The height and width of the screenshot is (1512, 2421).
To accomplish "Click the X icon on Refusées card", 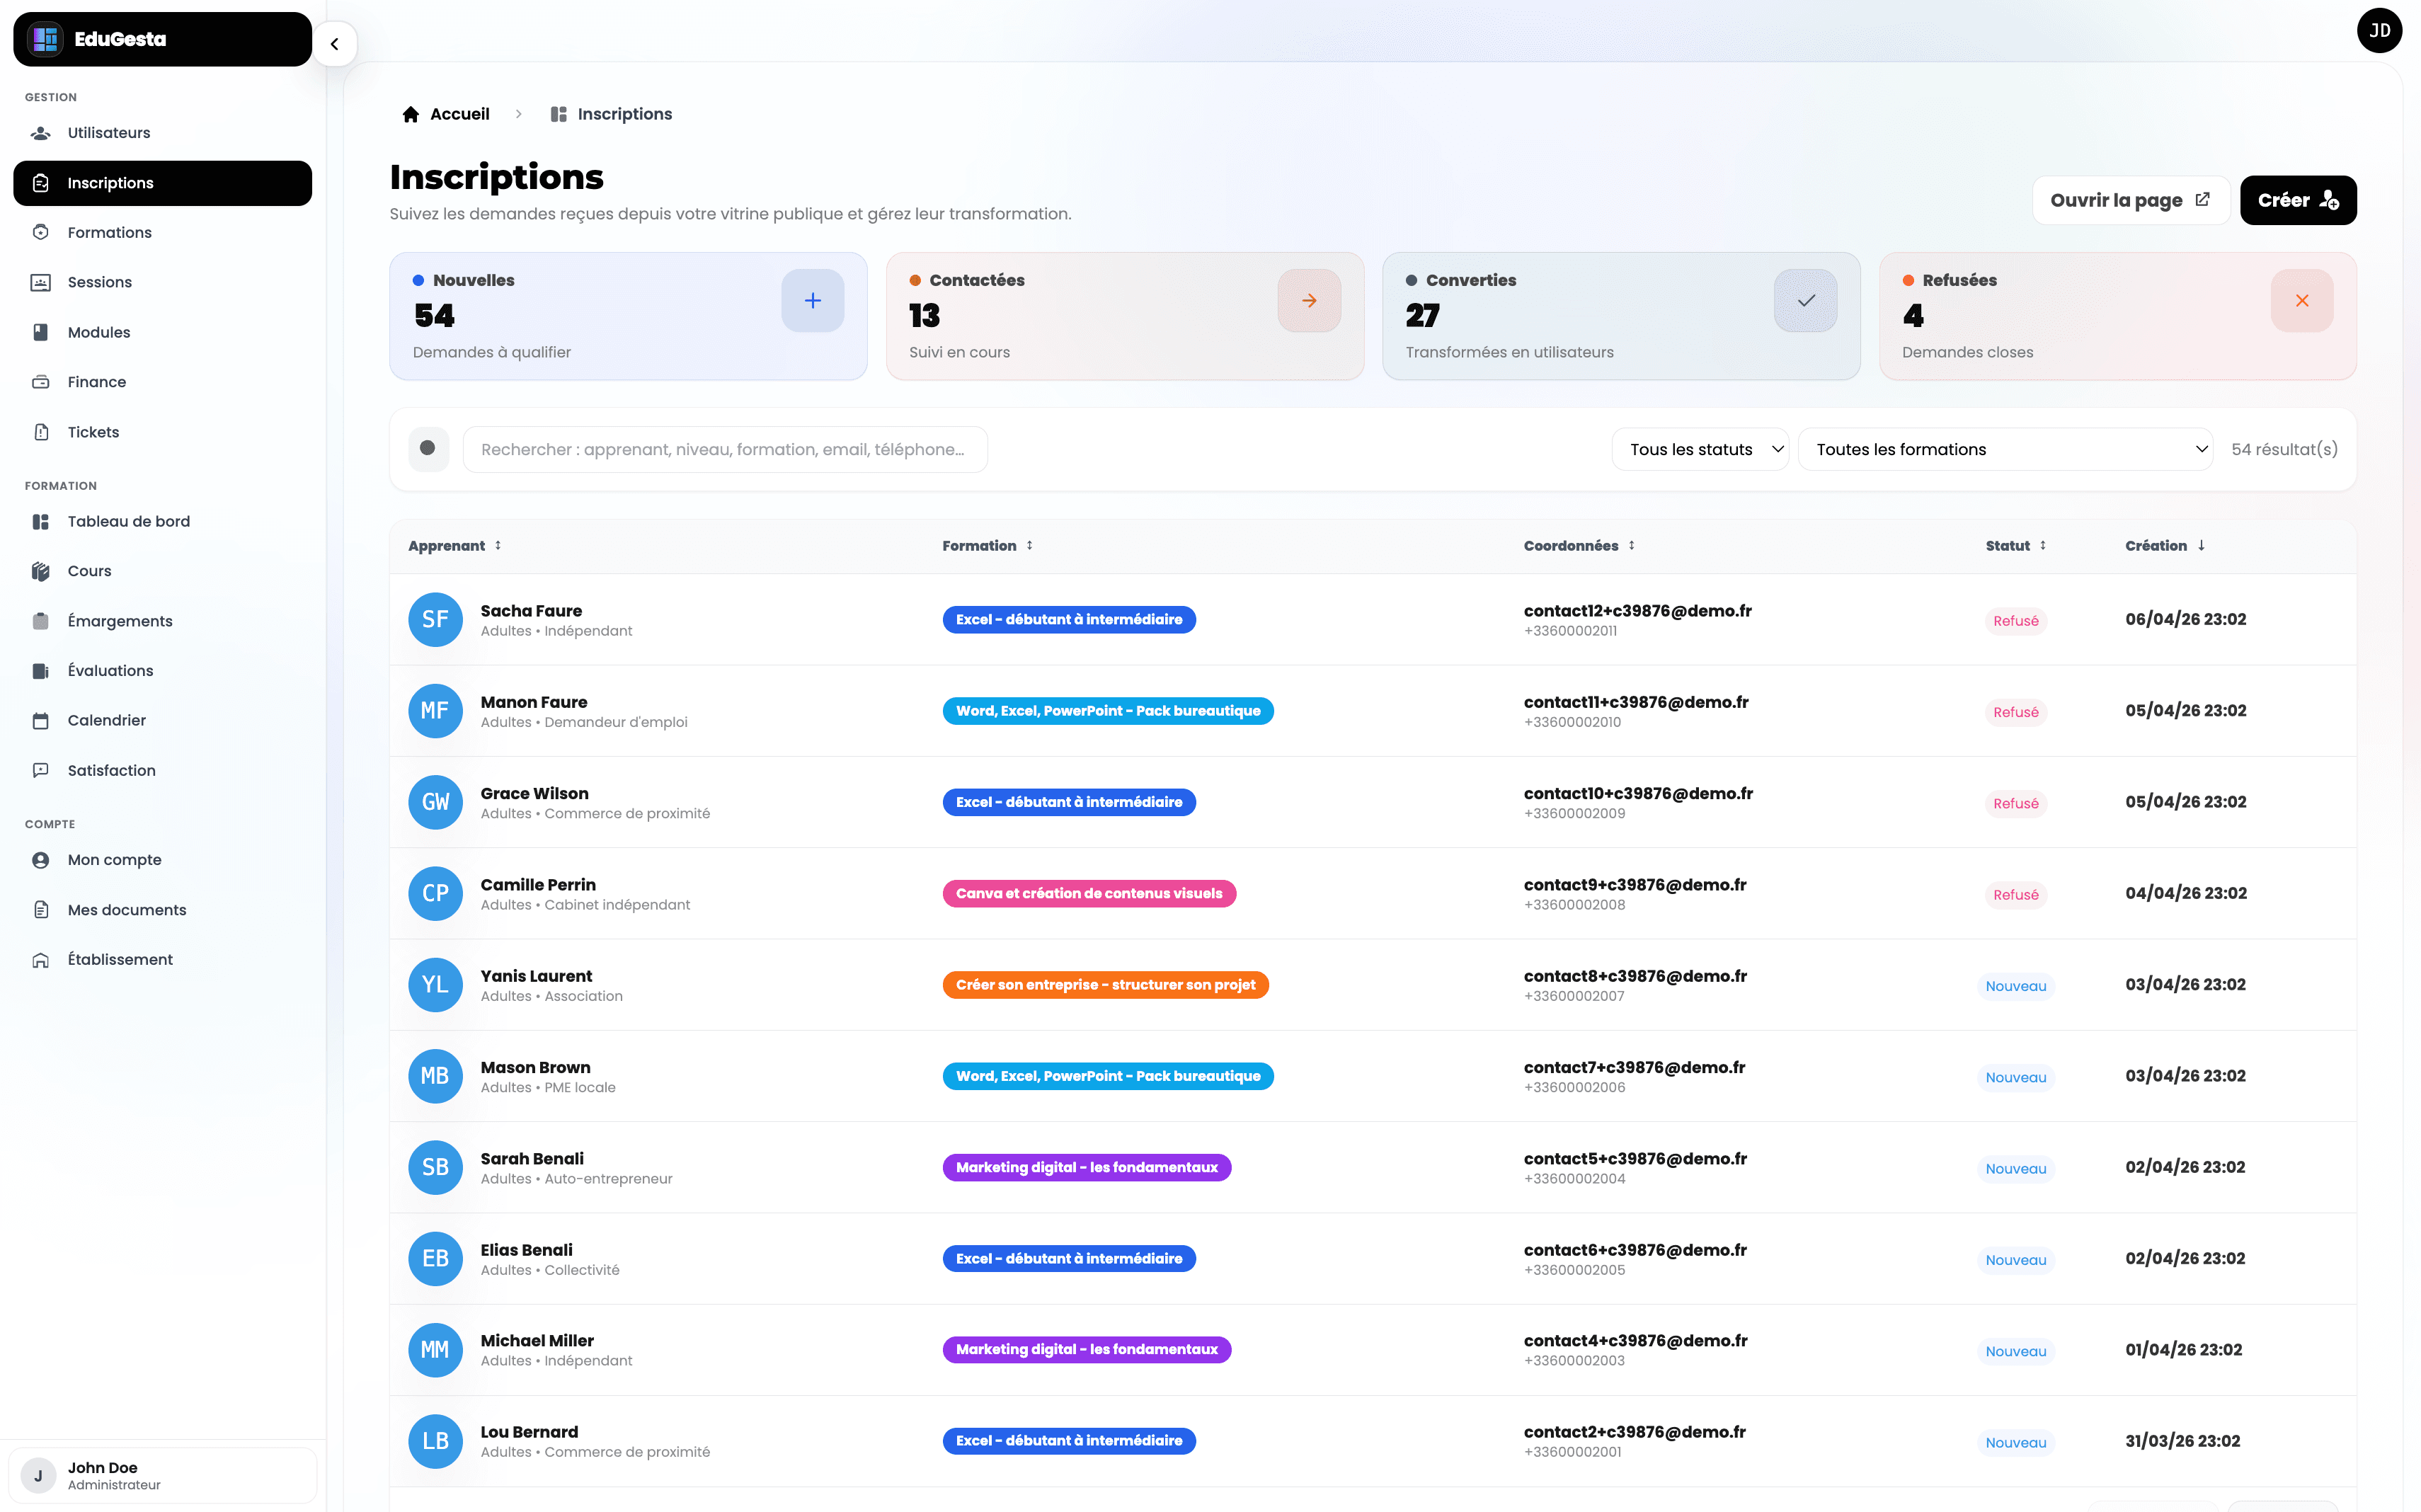I will (2301, 300).
